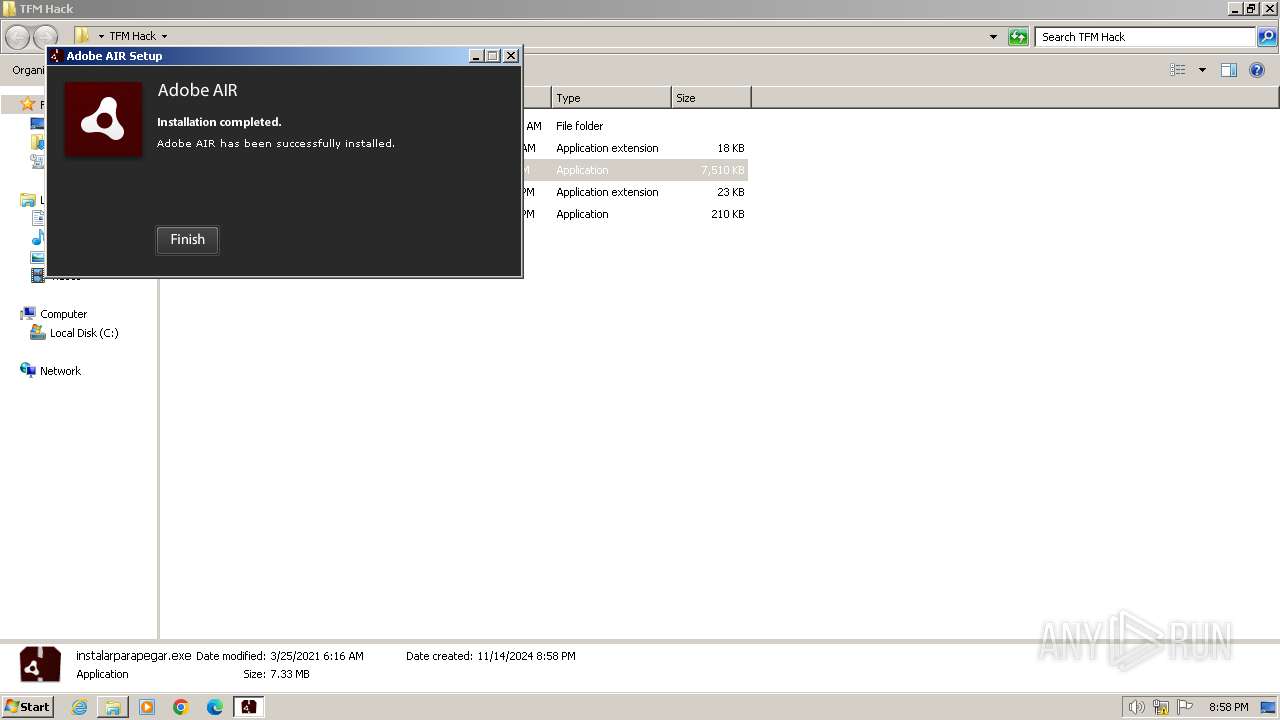Select Computer in the navigation pane
Viewport: 1280px width, 720px height.
click(63, 314)
